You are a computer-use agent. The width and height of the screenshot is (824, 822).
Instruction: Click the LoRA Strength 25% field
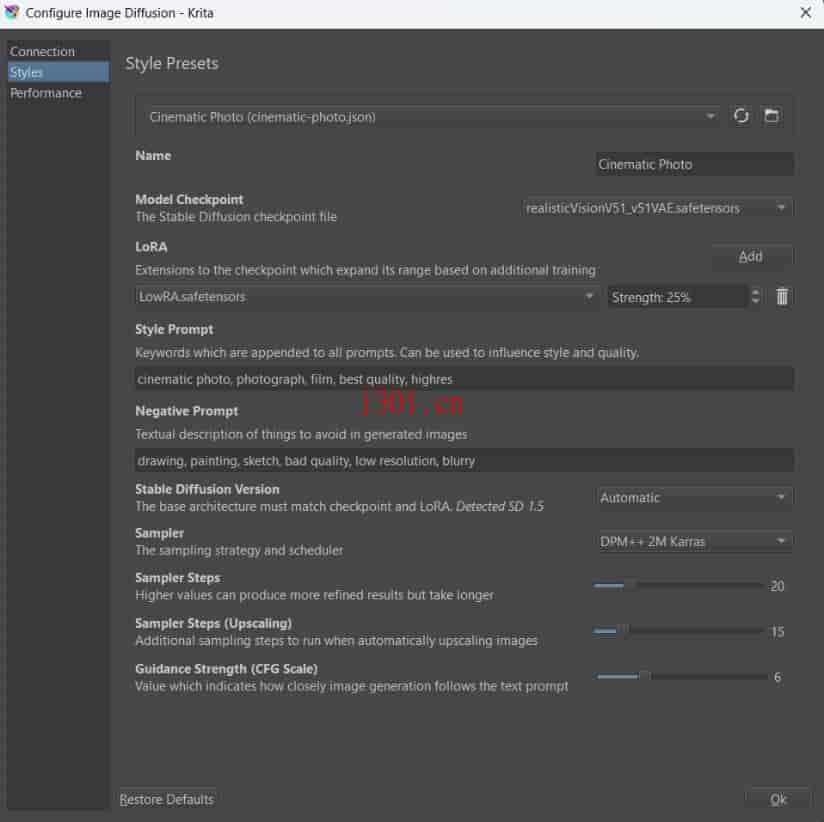(x=678, y=297)
